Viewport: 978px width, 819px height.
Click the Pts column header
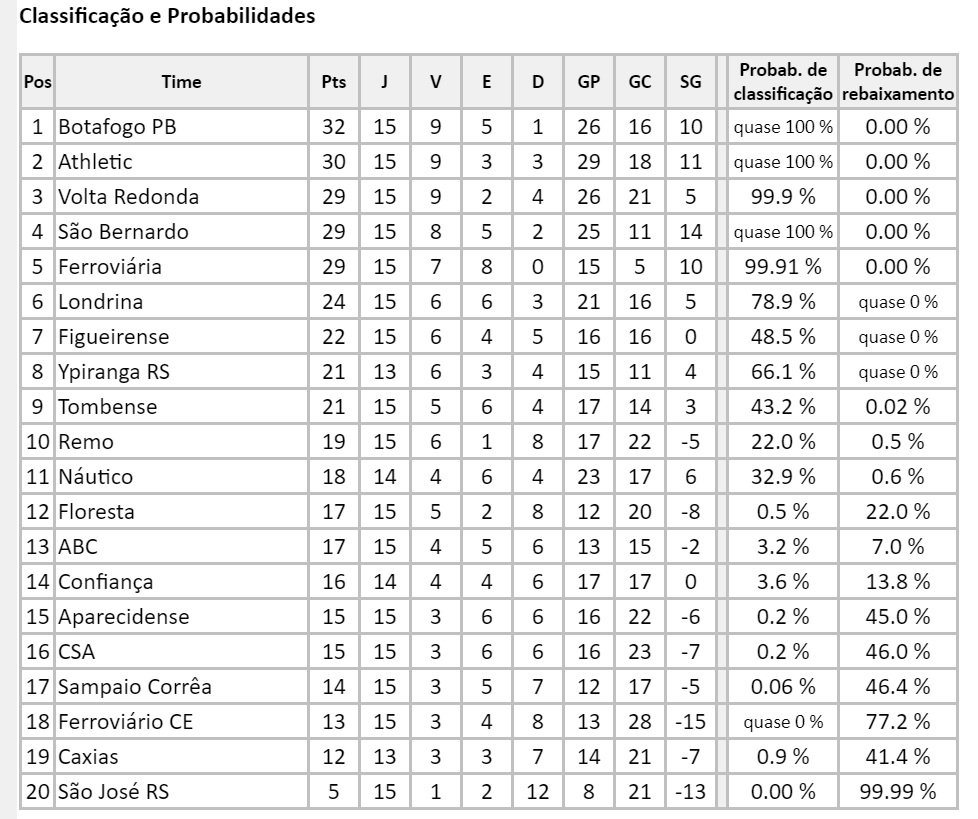(x=333, y=83)
